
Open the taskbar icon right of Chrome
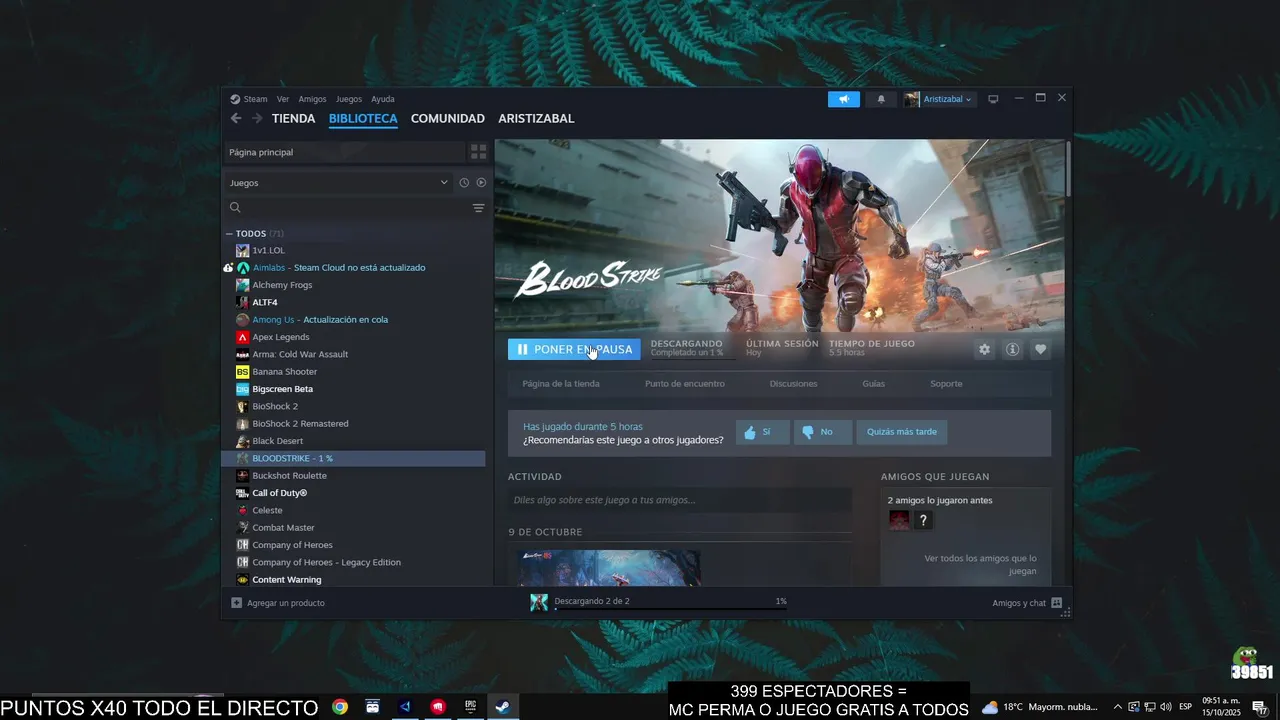373,707
